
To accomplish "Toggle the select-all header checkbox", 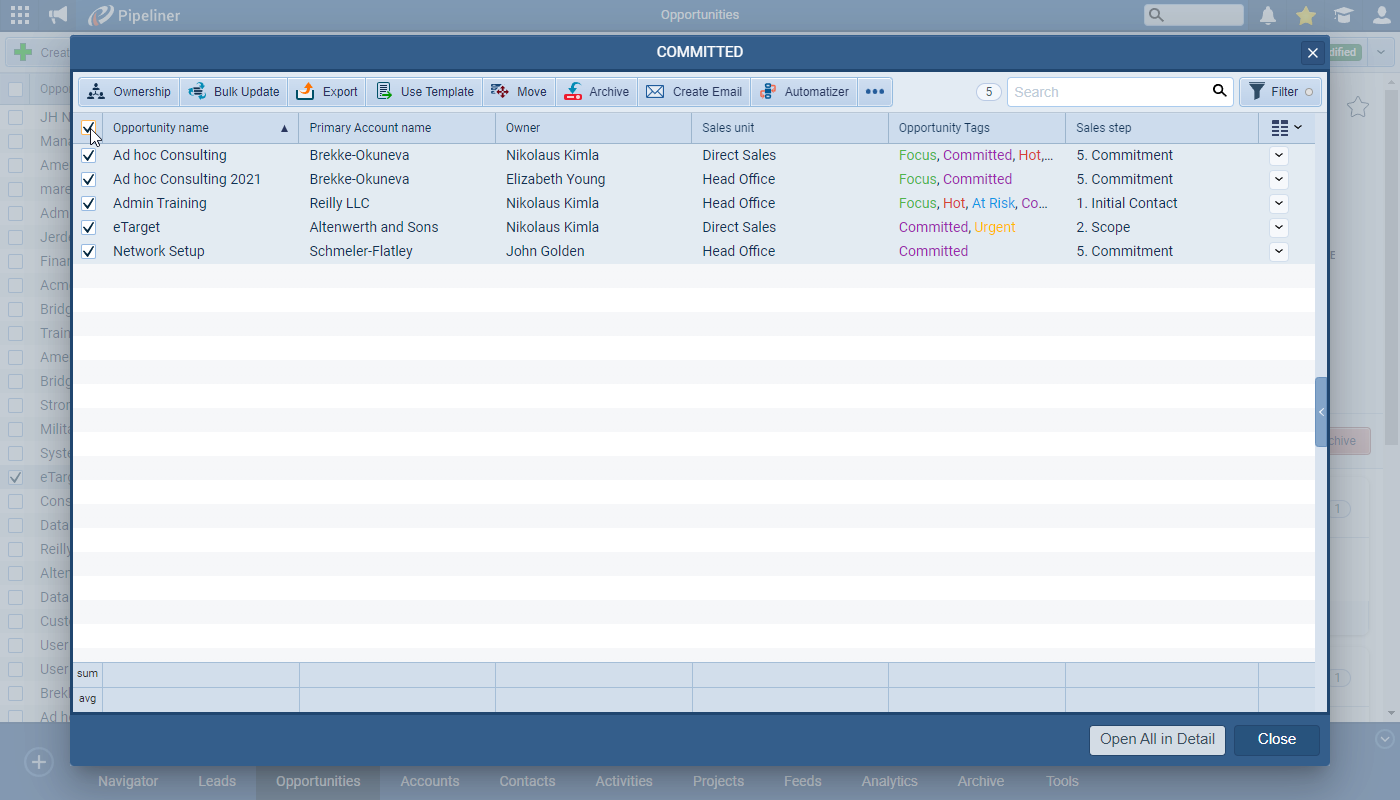I will pos(89,128).
